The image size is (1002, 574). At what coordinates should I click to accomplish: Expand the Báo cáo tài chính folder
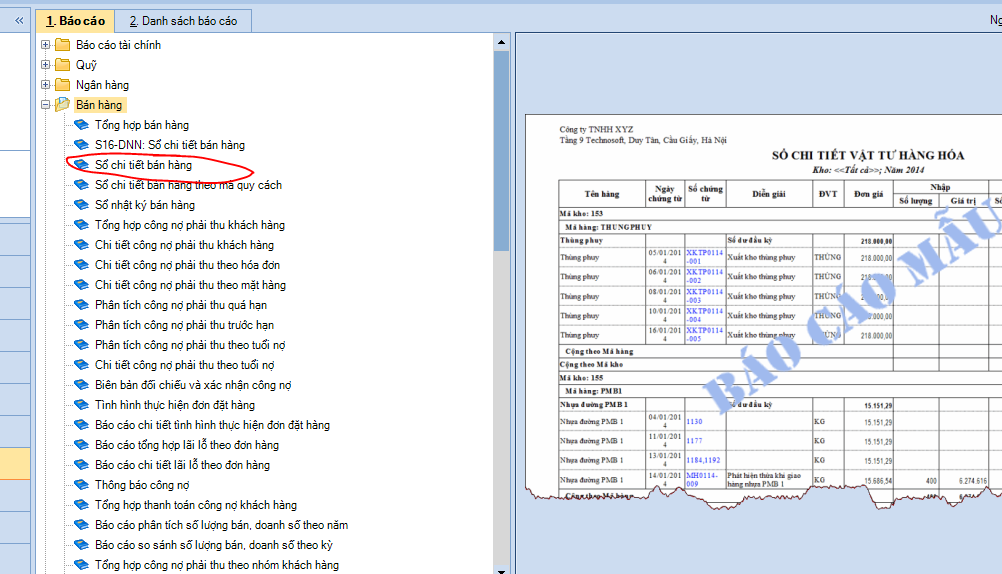coord(45,45)
